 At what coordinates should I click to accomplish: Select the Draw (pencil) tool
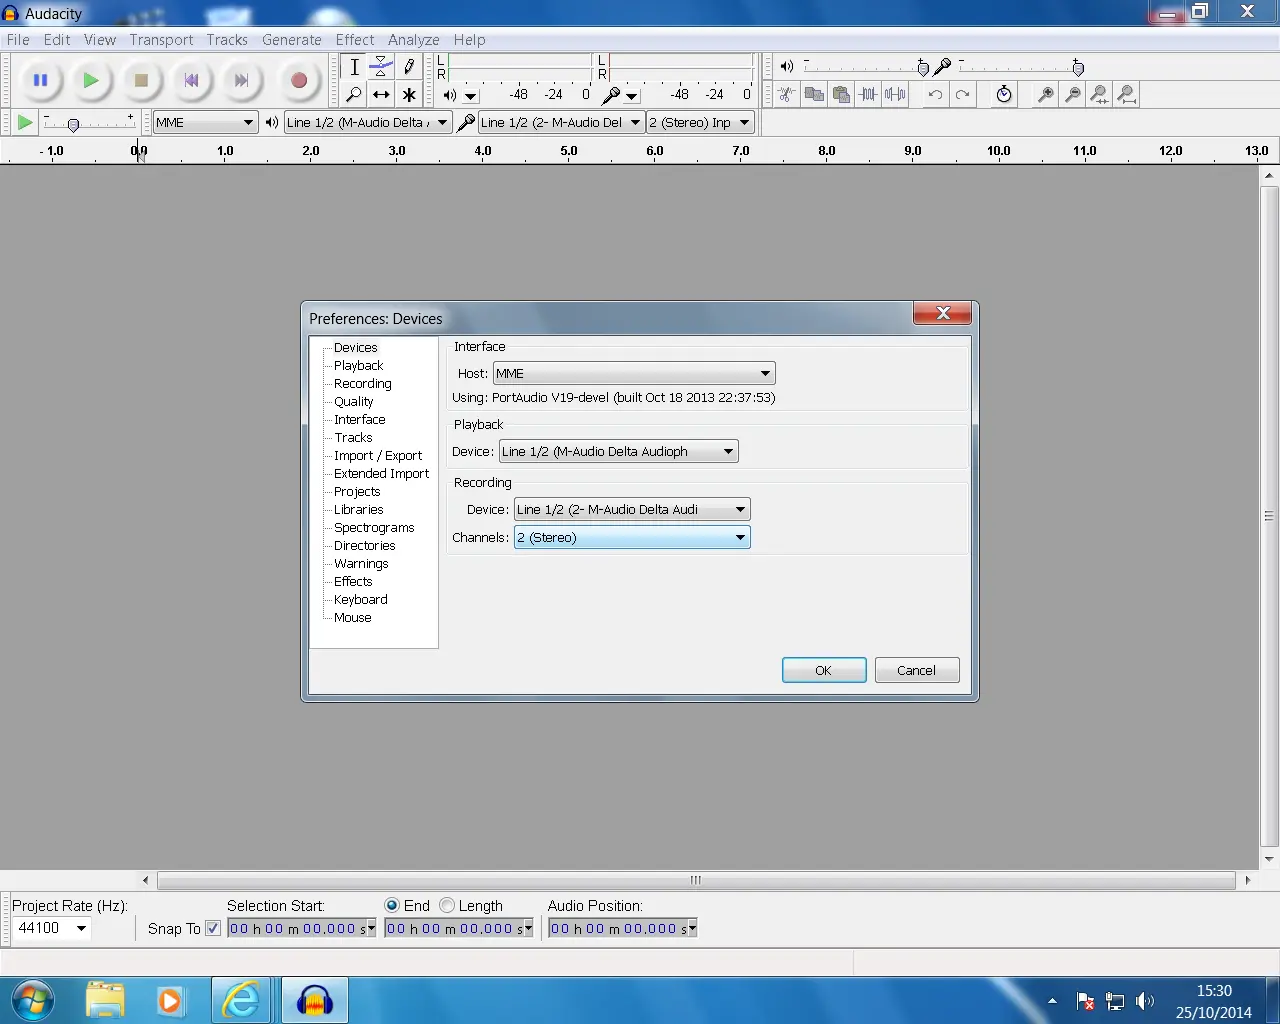(x=408, y=67)
